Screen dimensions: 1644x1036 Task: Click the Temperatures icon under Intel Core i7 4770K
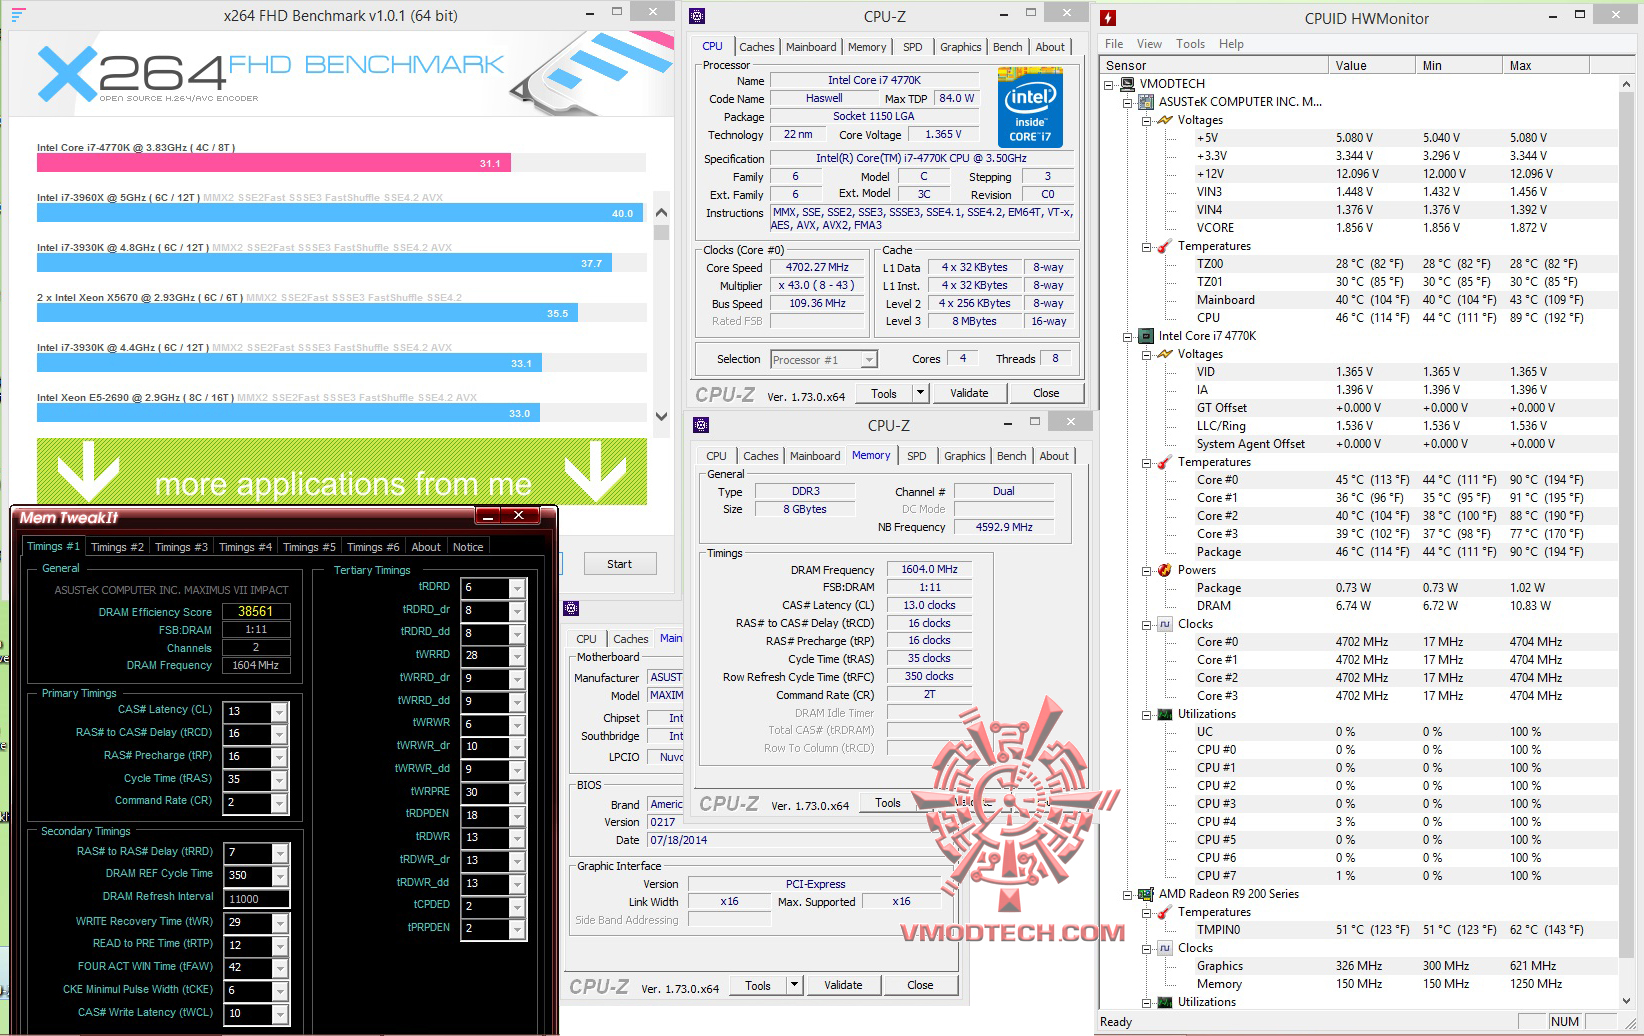1164,462
